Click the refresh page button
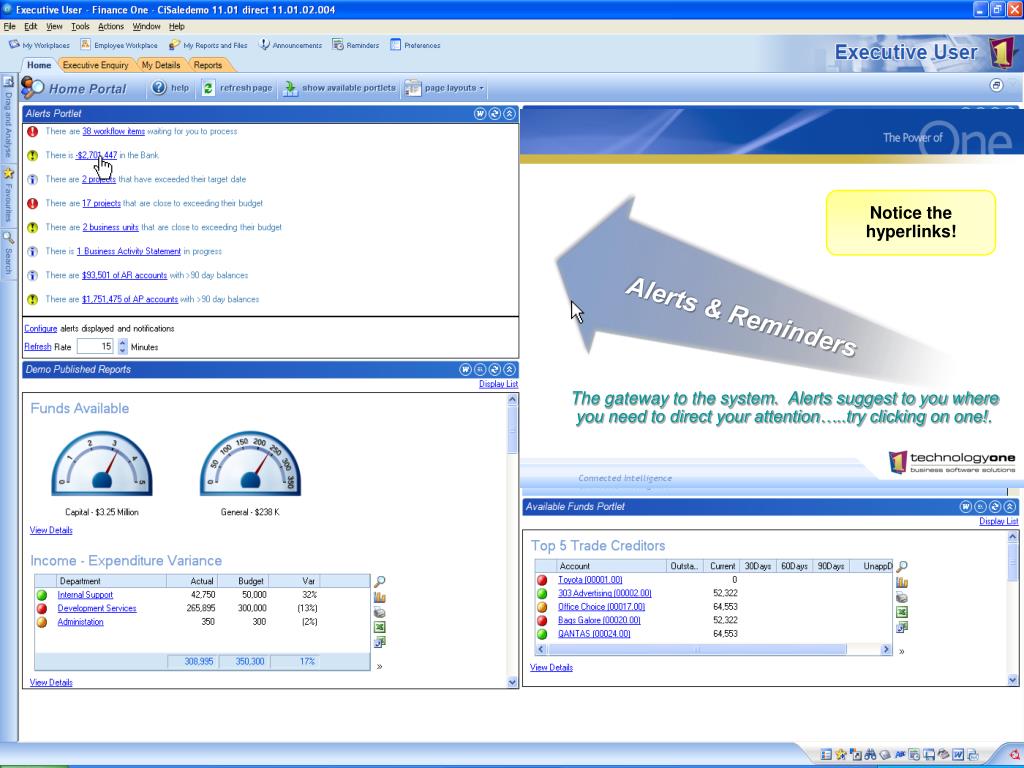 tap(236, 88)
